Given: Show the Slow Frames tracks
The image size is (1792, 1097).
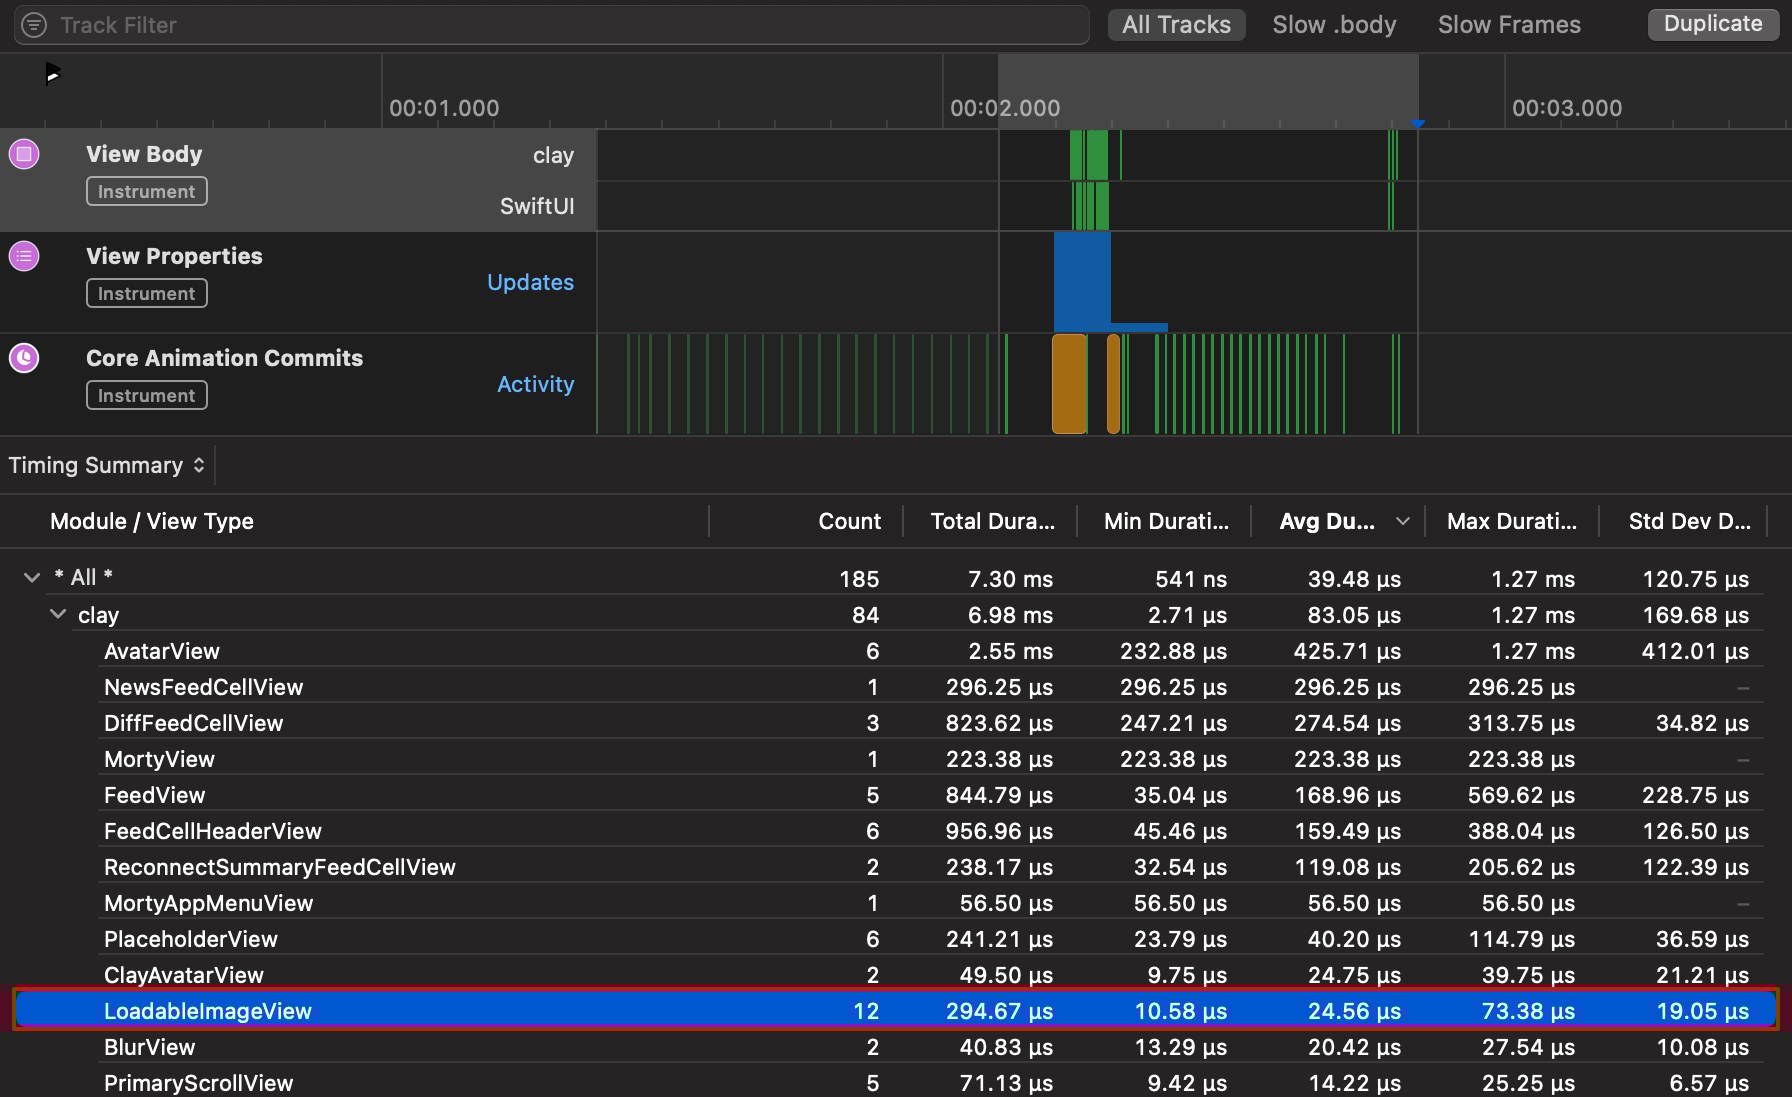Looking at the screenshot, I should point(1509,25).
